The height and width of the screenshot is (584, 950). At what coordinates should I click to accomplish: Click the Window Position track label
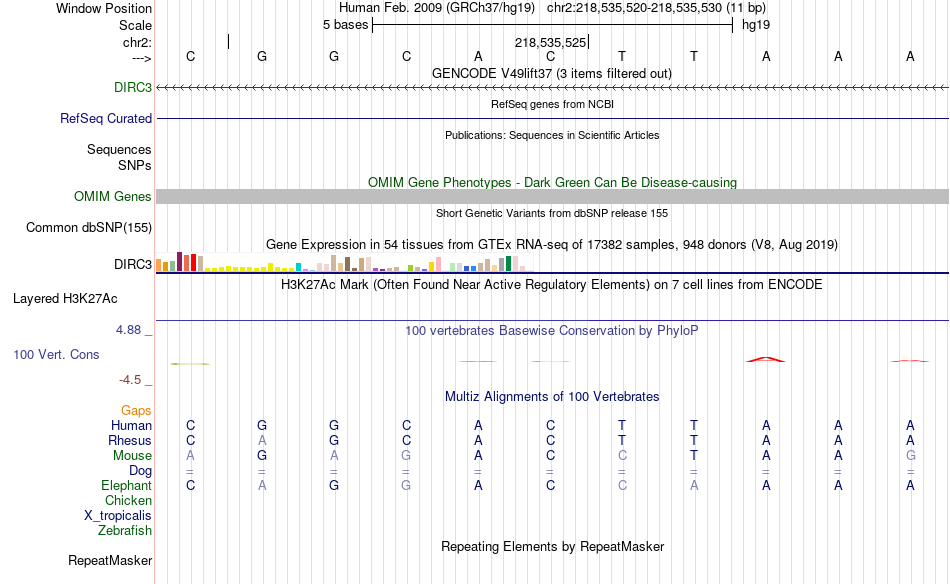pyautogui.click(x=104, y=8)
